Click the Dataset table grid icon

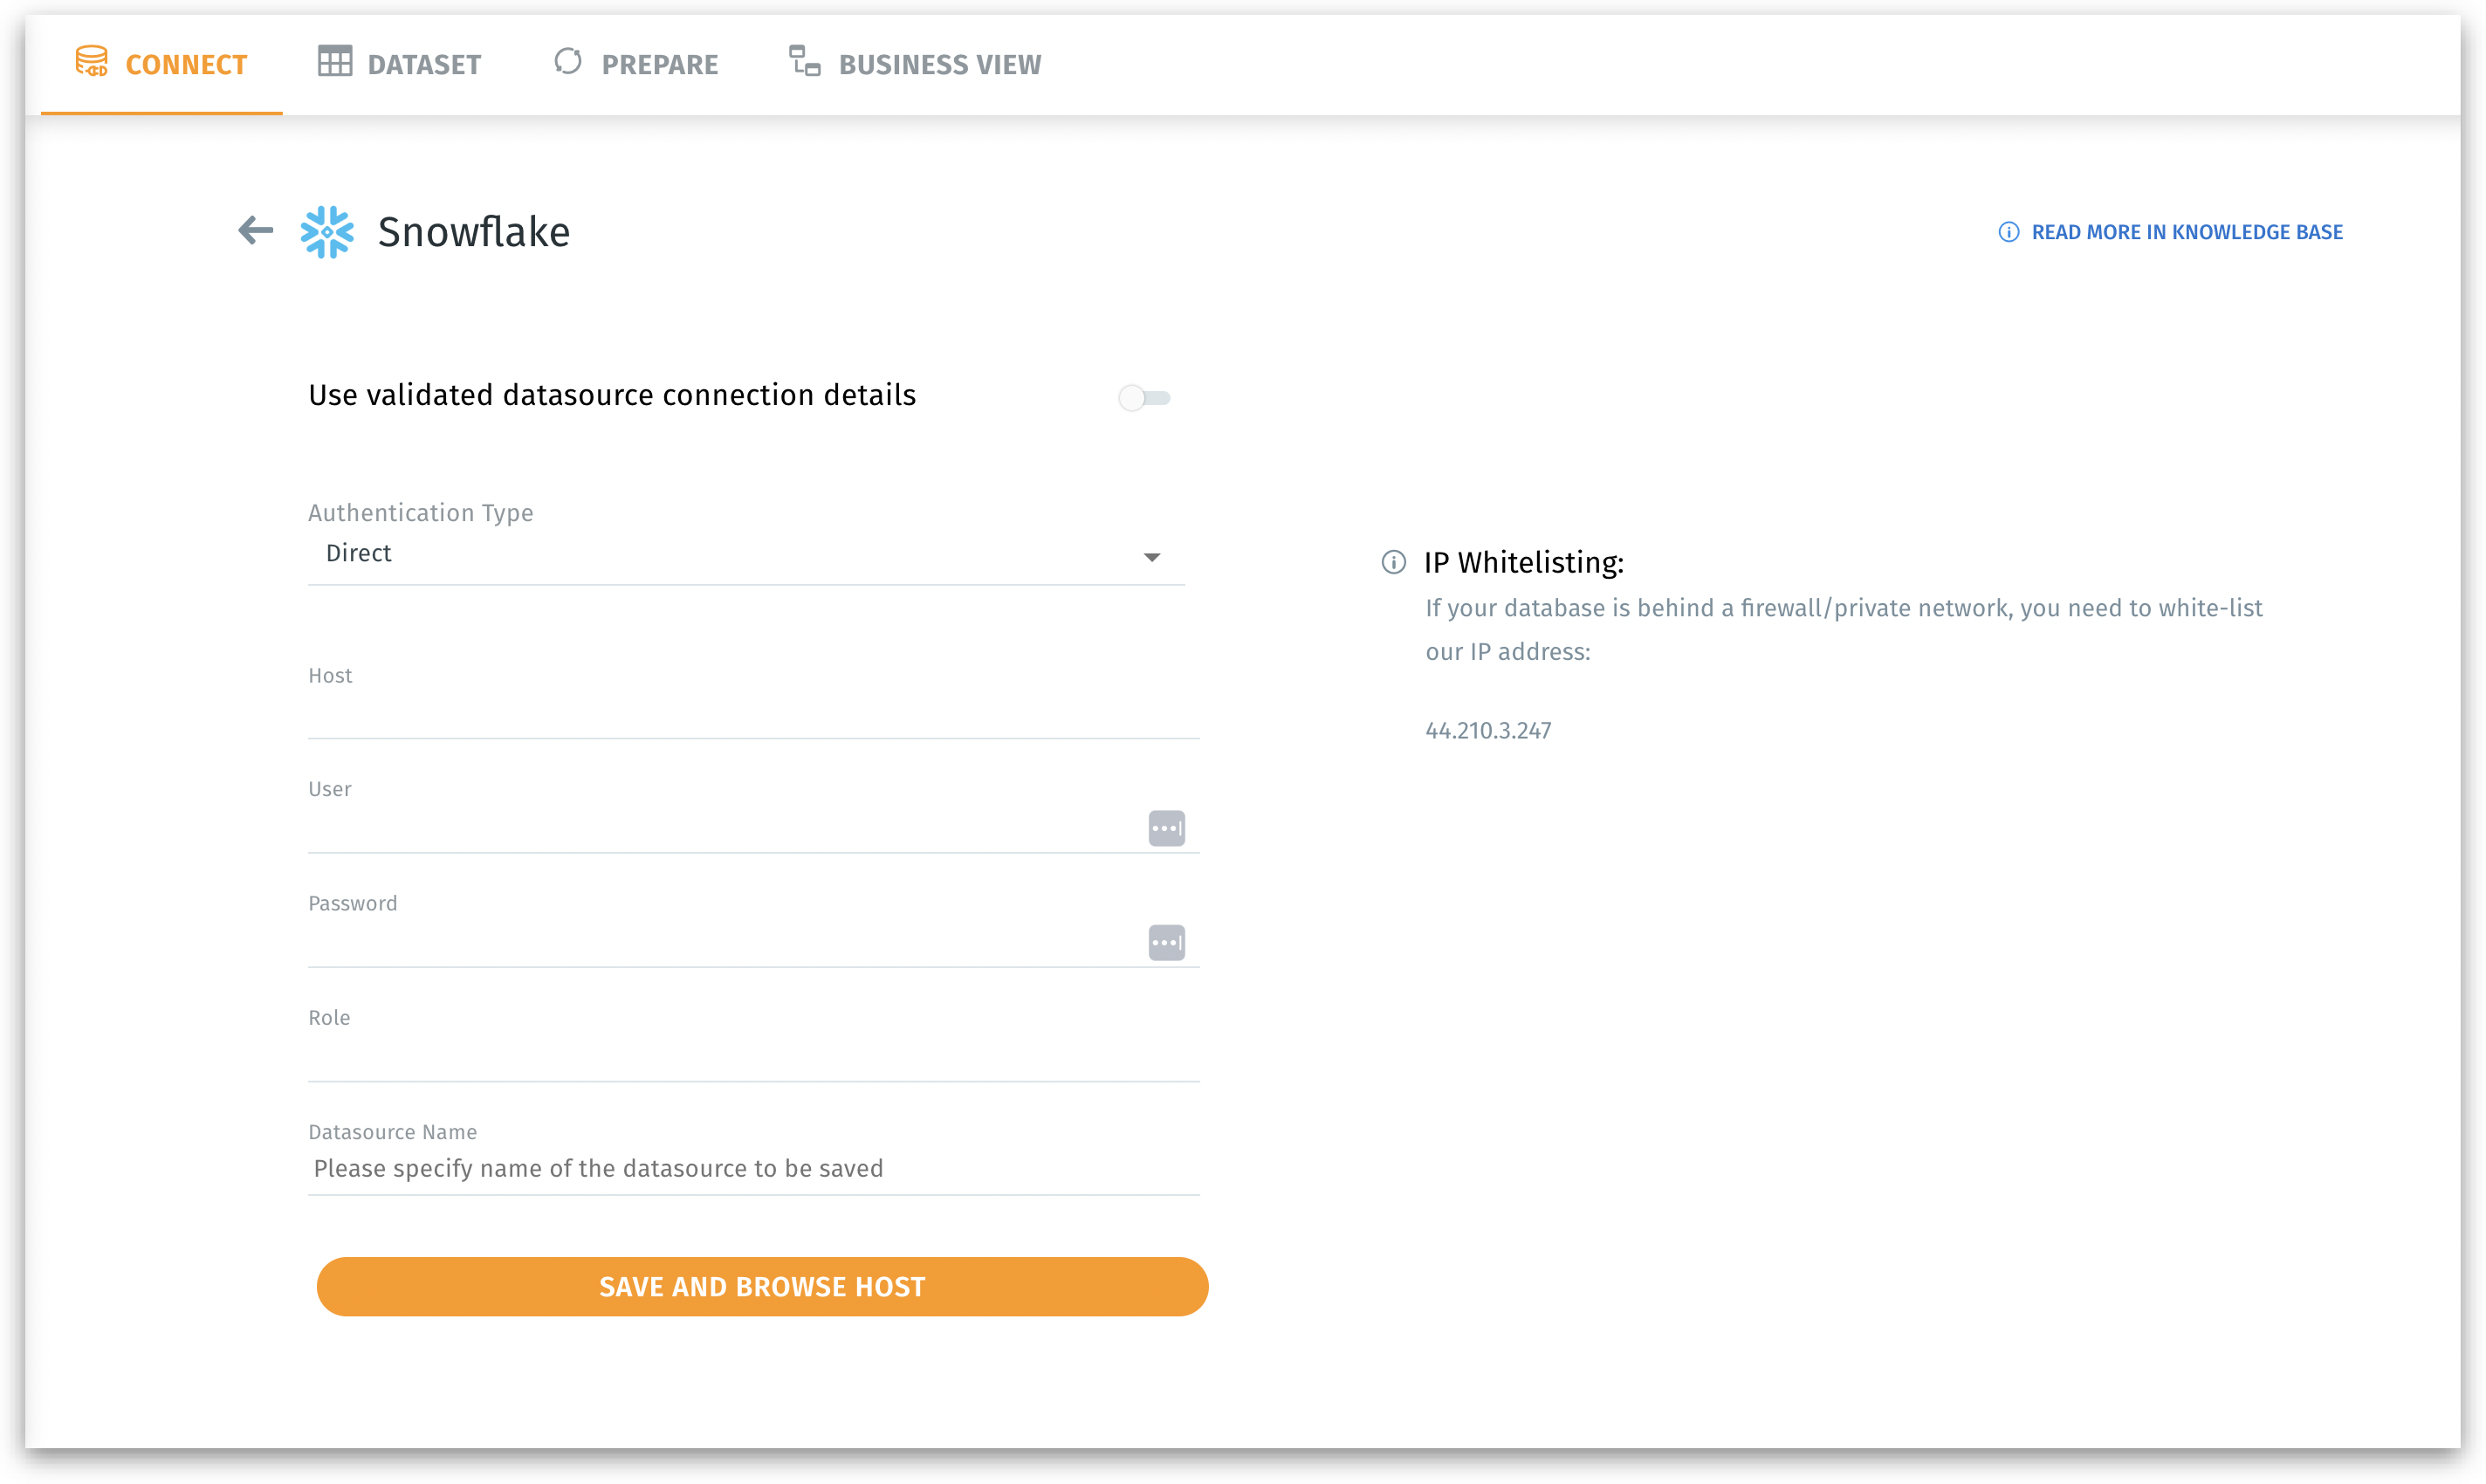point(334,61)
